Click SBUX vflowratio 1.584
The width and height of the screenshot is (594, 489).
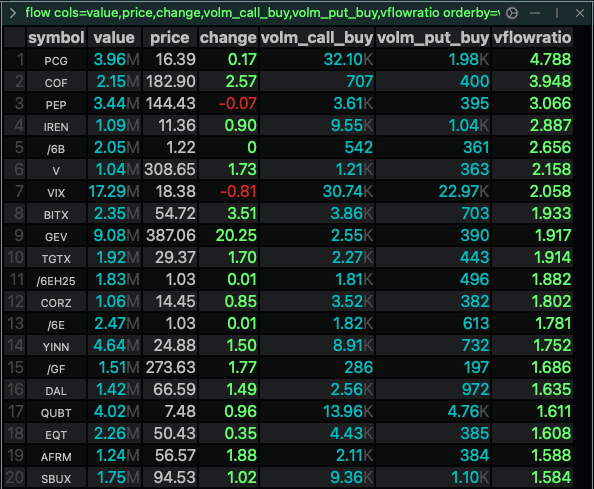click(532, 477)
